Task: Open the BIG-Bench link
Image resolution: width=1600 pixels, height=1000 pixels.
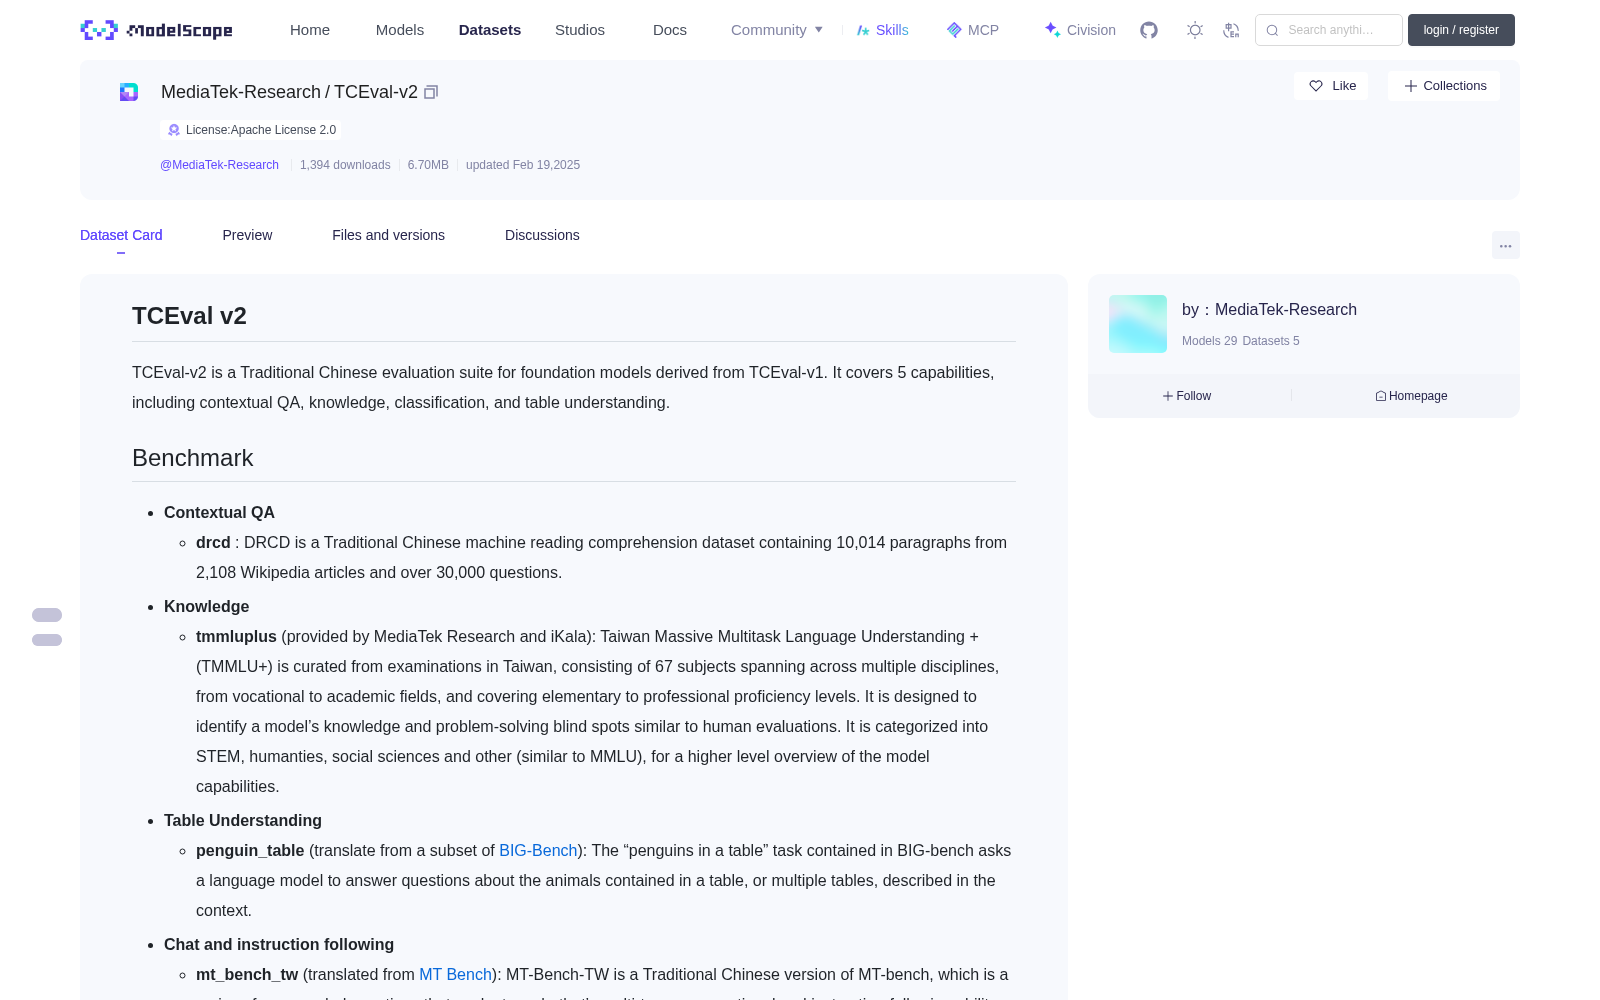Action: pos(538,850)
